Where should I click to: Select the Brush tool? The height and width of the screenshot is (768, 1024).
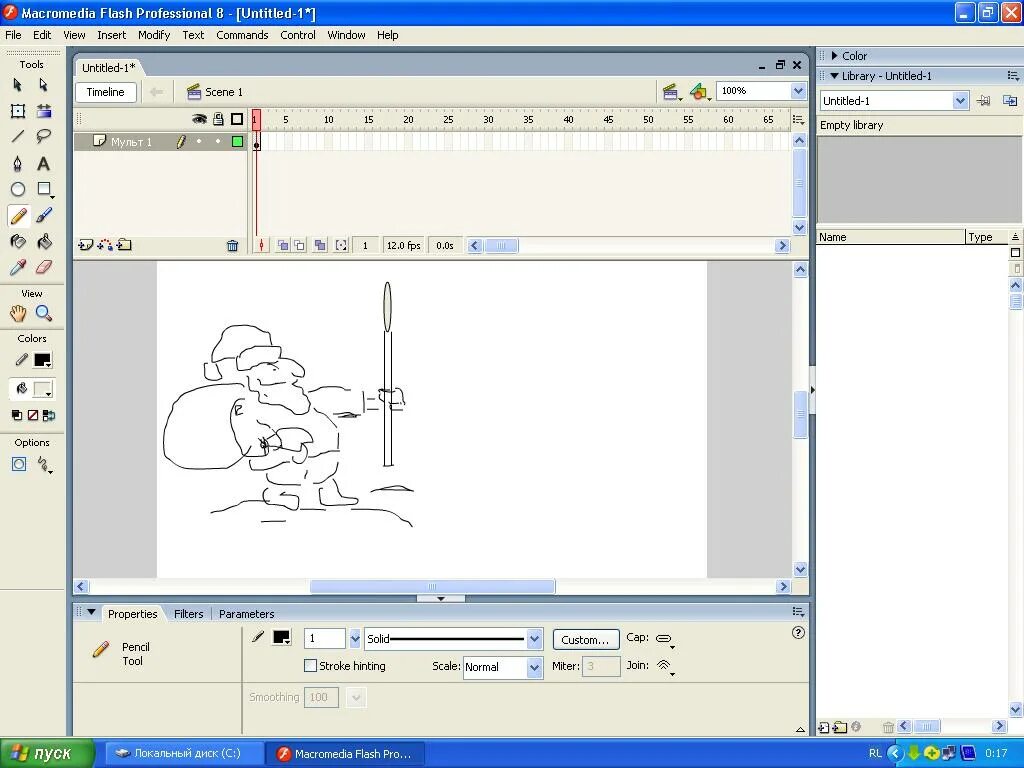pos(44,216)
